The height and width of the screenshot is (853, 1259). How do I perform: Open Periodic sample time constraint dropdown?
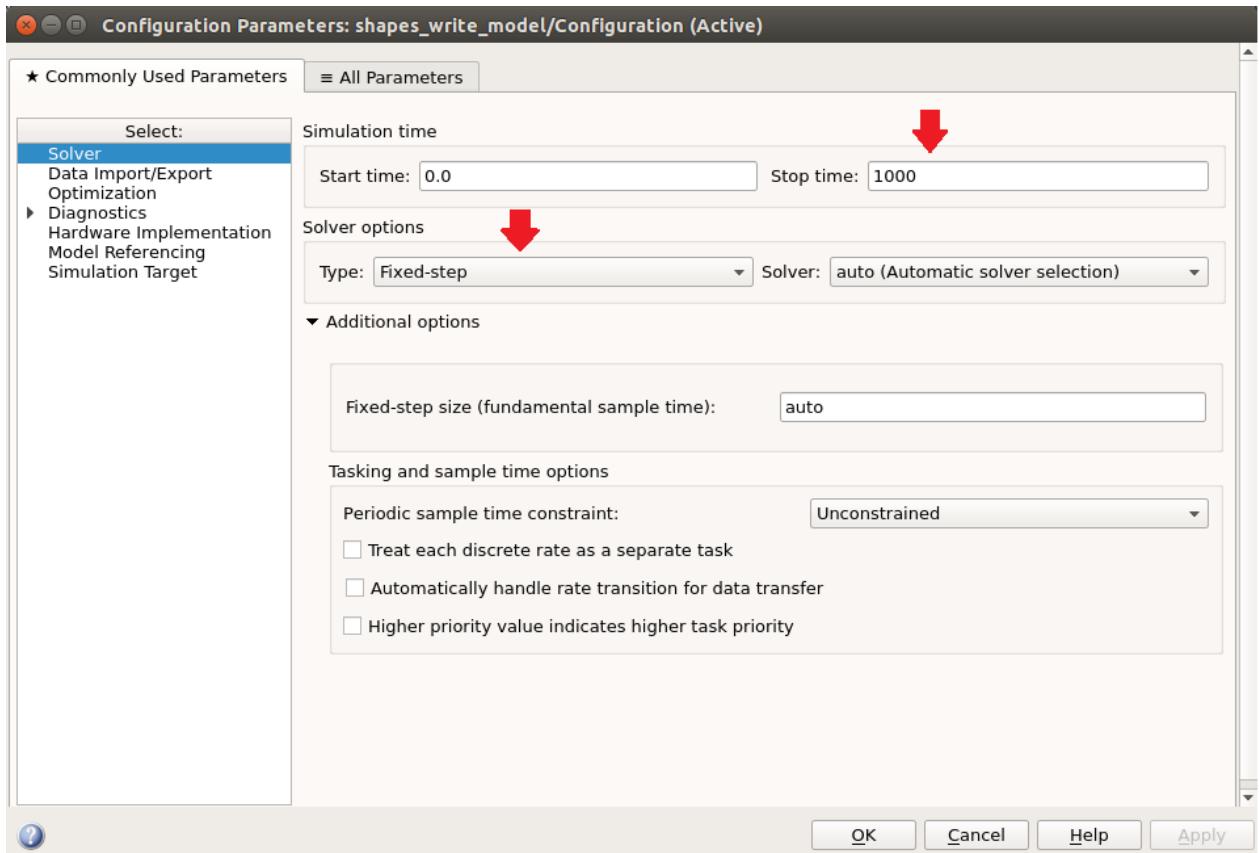click(1008, 513)
